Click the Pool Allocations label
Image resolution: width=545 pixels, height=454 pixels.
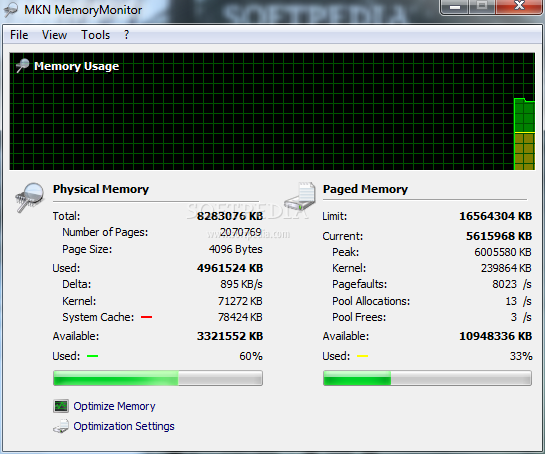tap(371, 301)
